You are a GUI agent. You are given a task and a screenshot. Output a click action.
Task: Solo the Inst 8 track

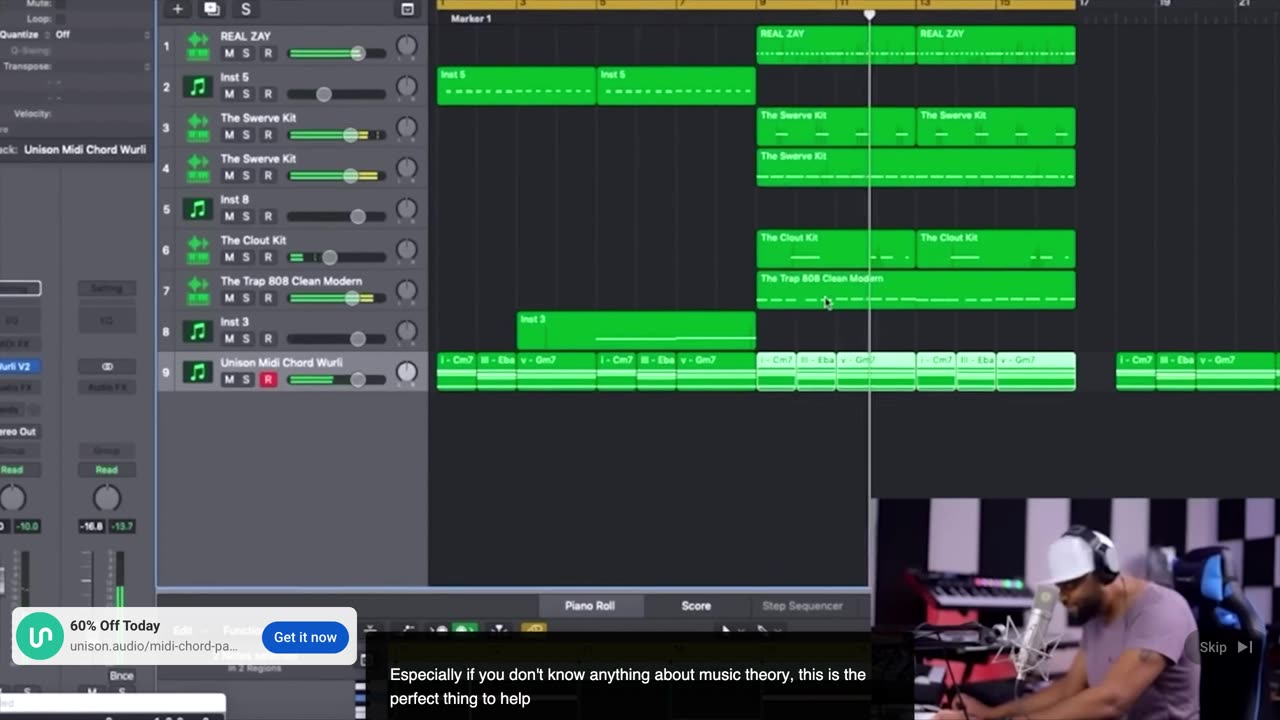click(246, 217)
